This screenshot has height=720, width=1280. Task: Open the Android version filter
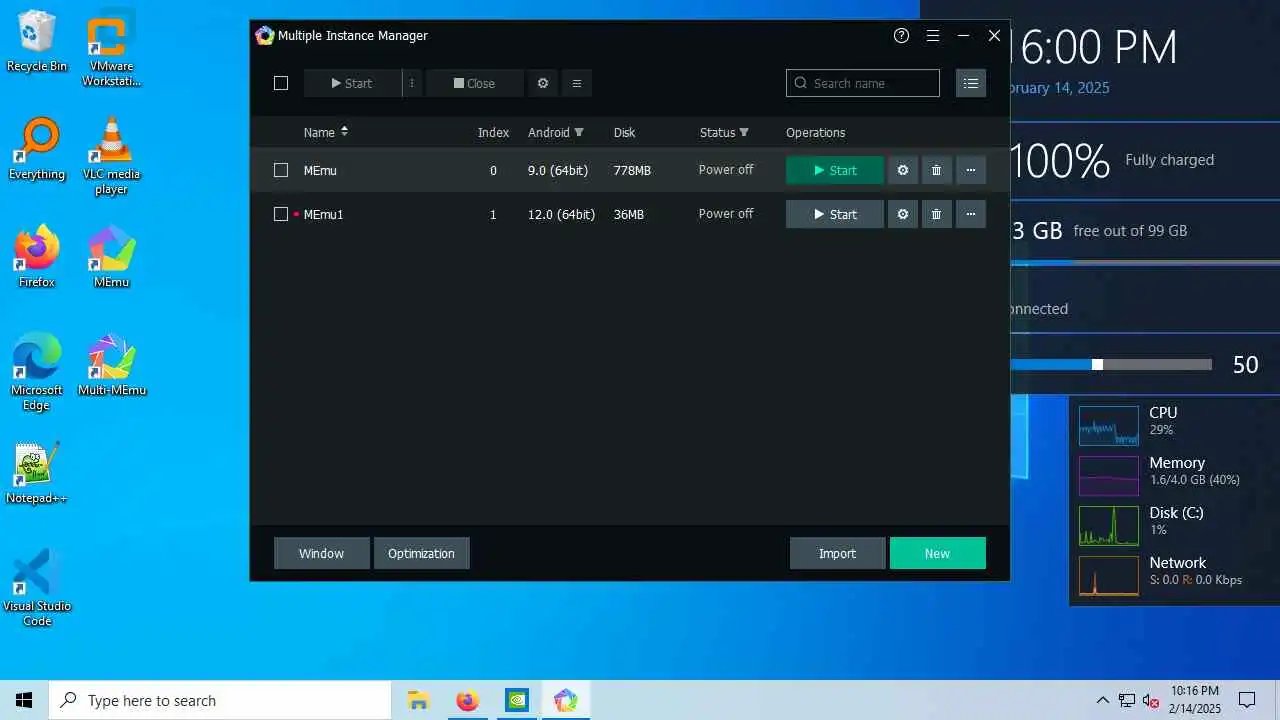click(579, 132)
